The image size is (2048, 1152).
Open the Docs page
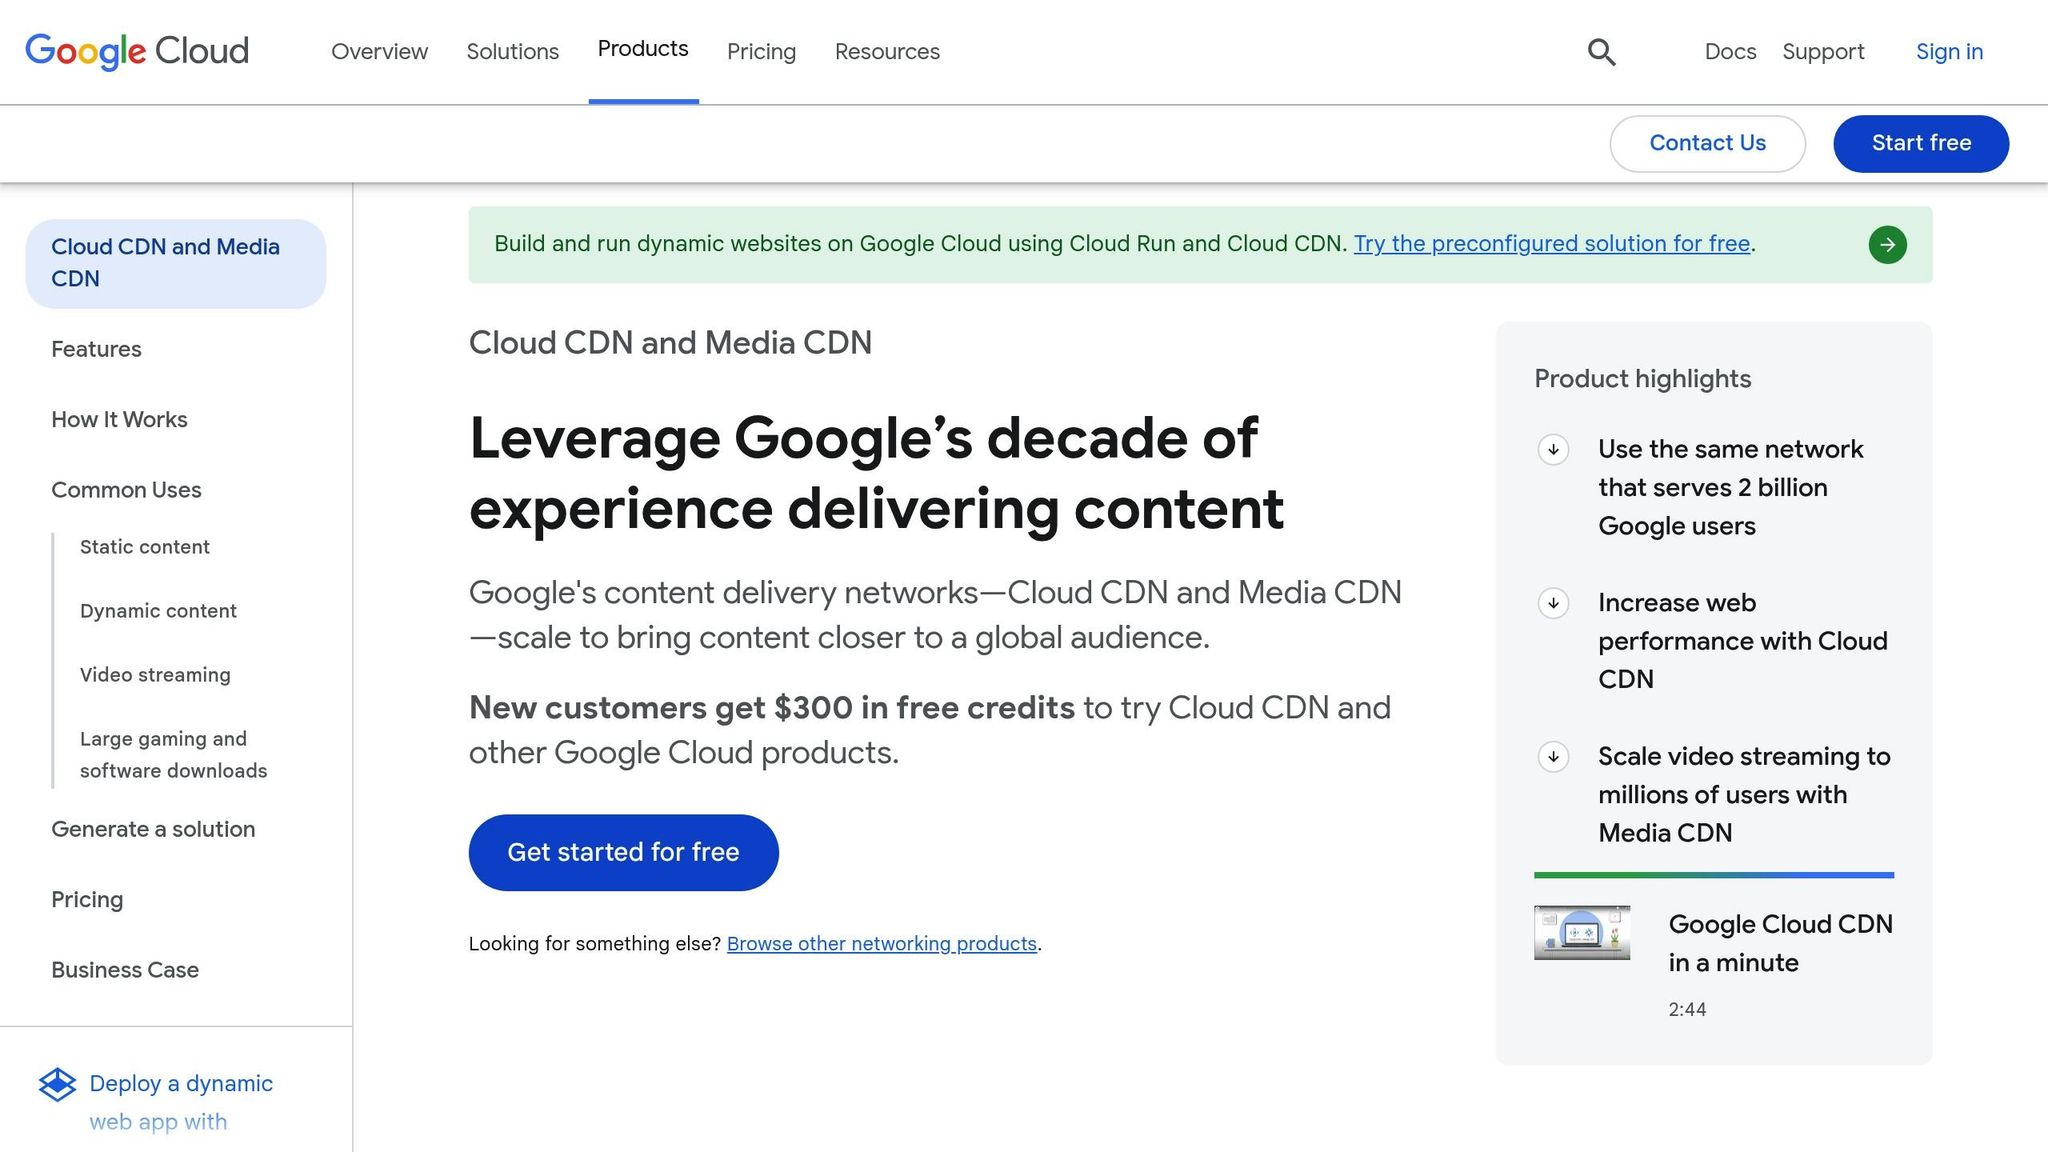click(x=1729, y=51)
